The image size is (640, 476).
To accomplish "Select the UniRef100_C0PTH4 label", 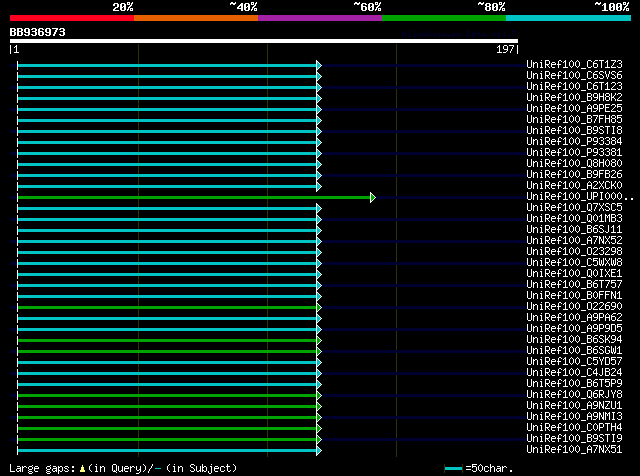I will 574,428.
